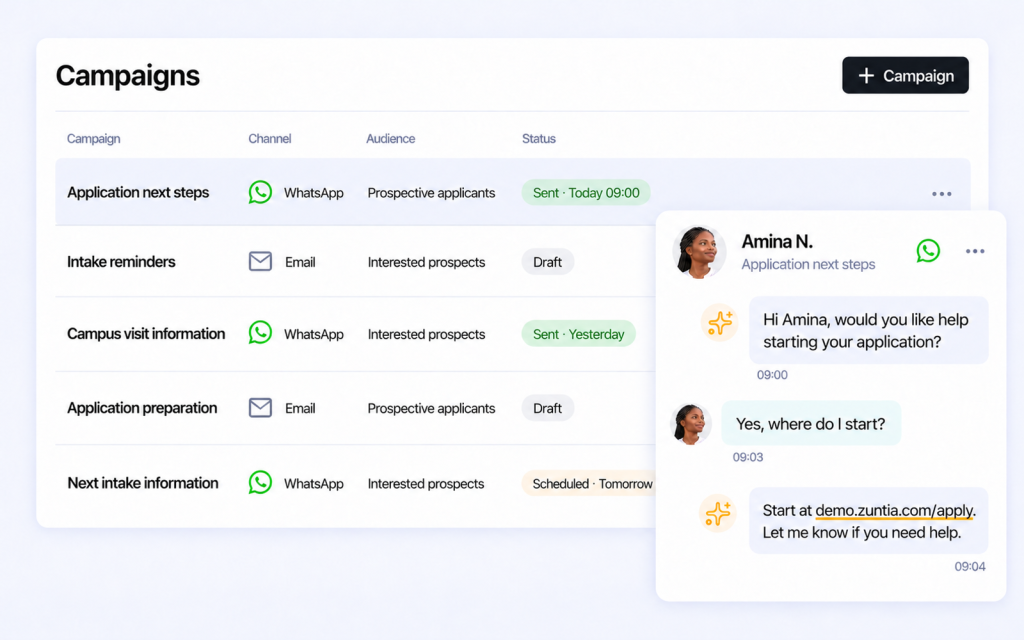Click the Draft badge in Intake reminders row
This screenshot has height=640, width=1024.
coord(547,262)
